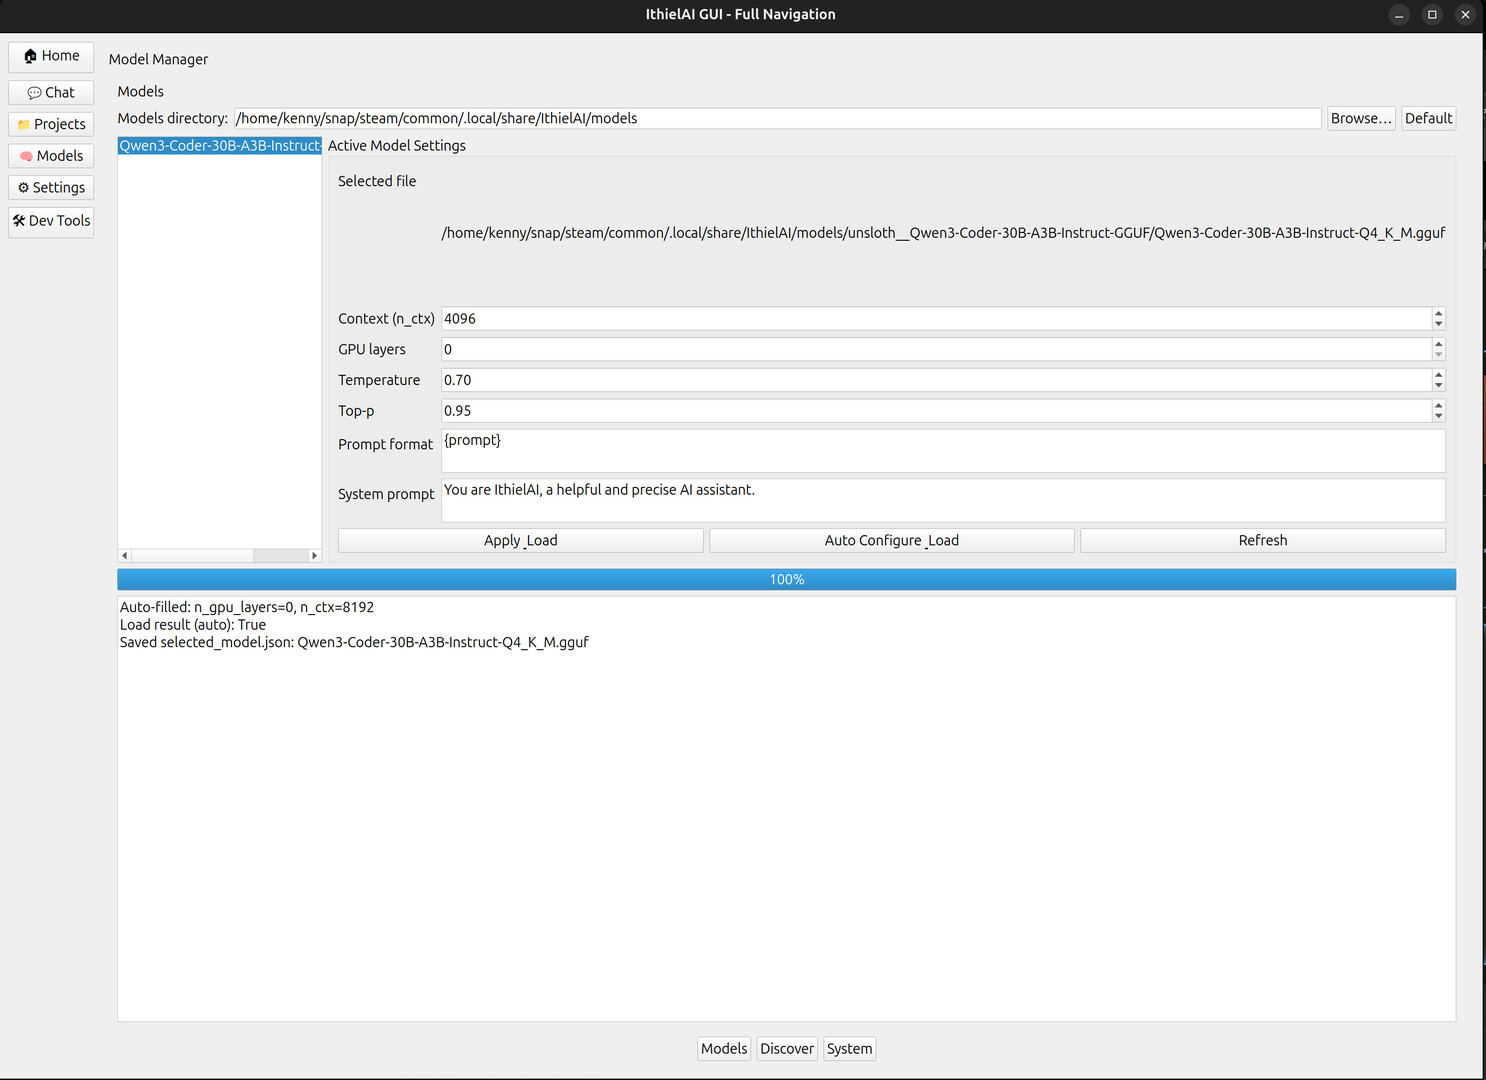
Task: Open the Projects section
Action: tap(50, 124)
